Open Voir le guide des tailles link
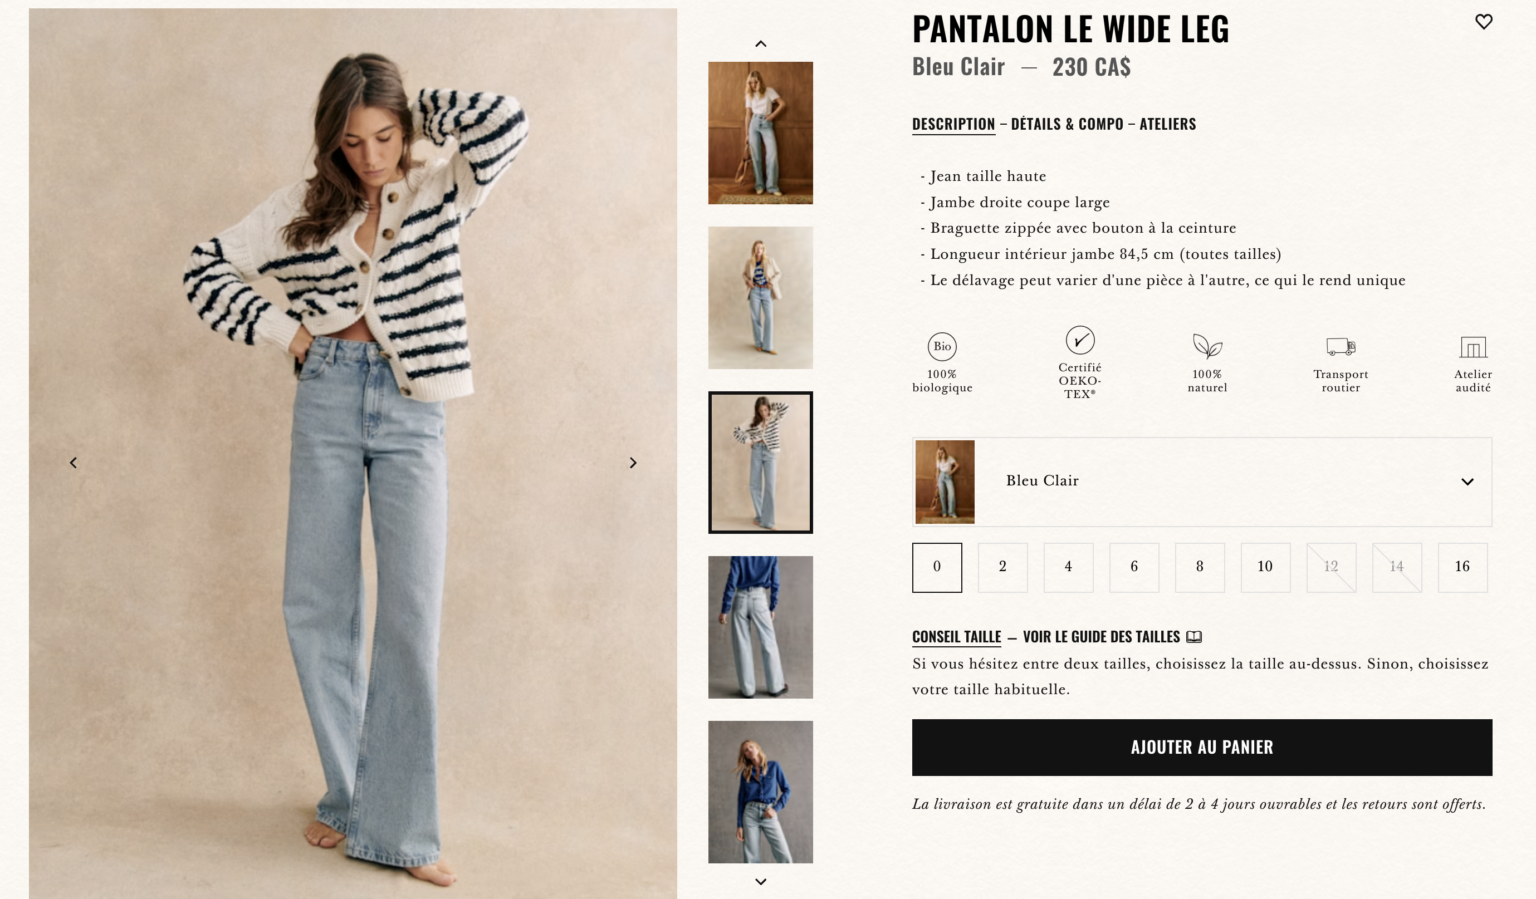Viewport: 1536px width, 899px height. [x=1101, y=637]
